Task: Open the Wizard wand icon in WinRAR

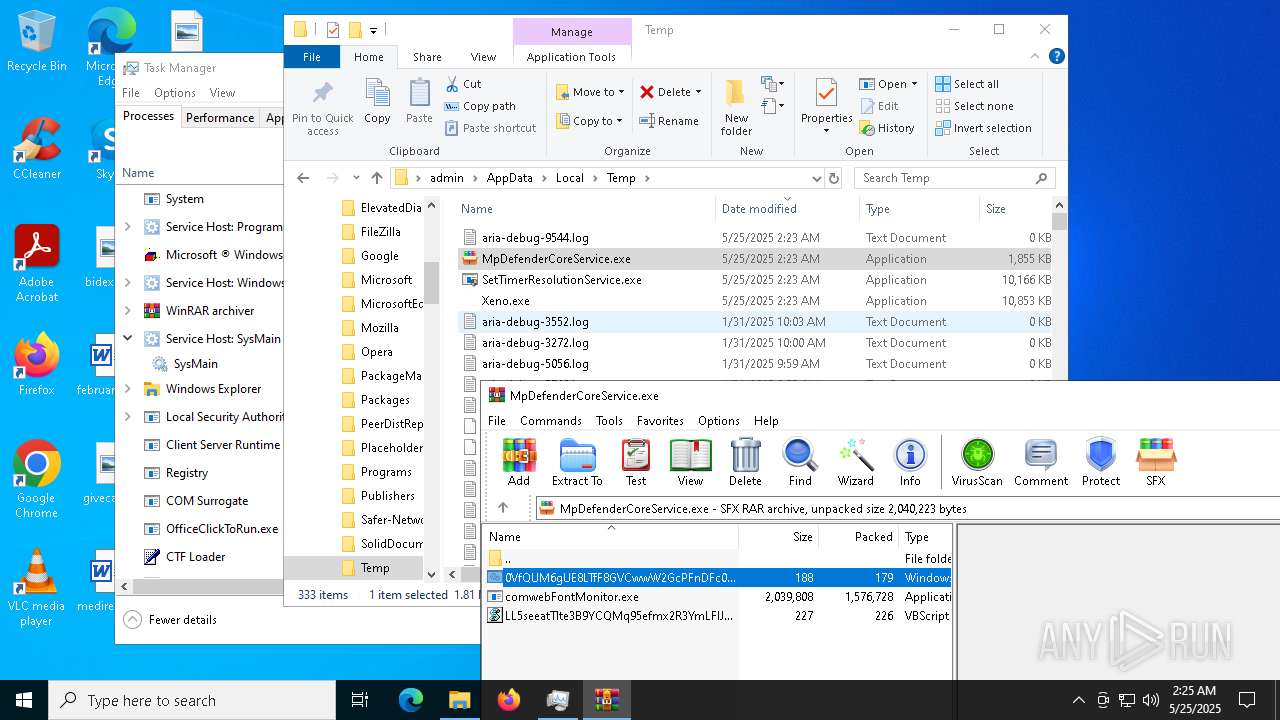Action: (855, 463)
